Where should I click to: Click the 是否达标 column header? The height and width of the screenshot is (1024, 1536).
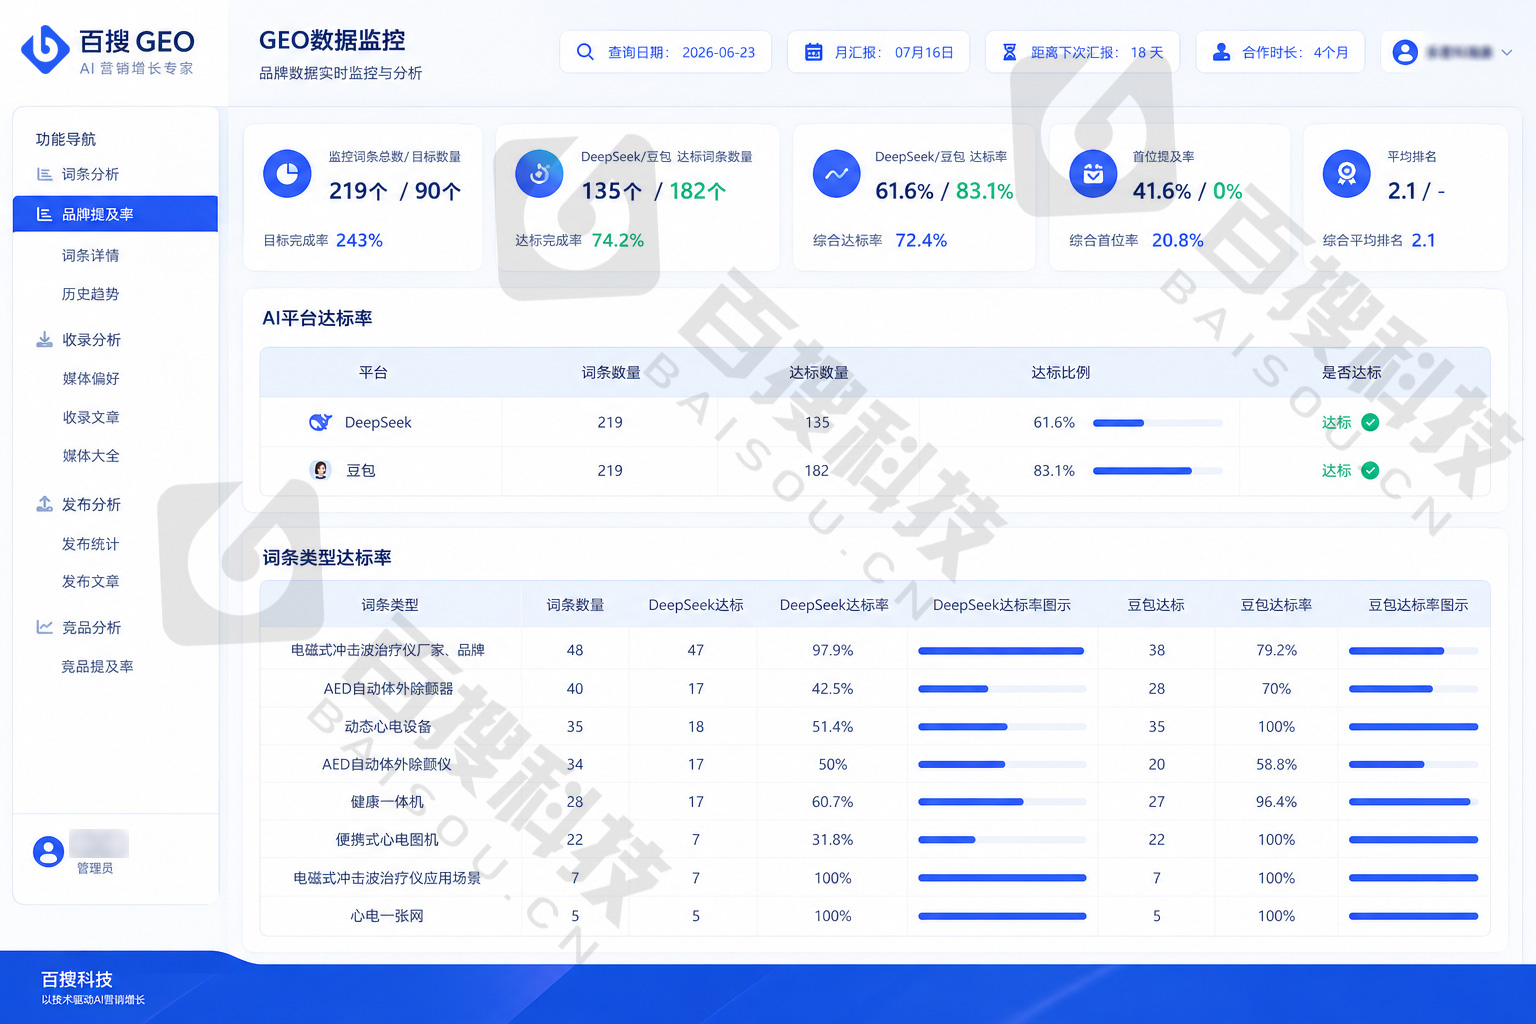(x=1351, y=372)
